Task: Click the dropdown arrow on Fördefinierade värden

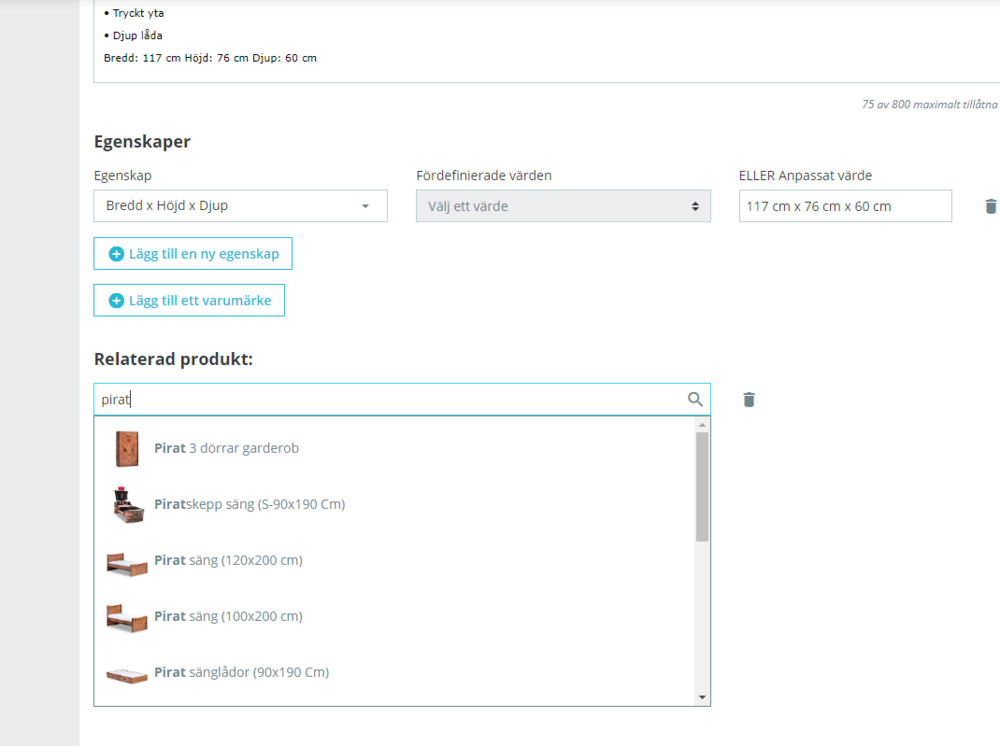Action: [696, 206]
